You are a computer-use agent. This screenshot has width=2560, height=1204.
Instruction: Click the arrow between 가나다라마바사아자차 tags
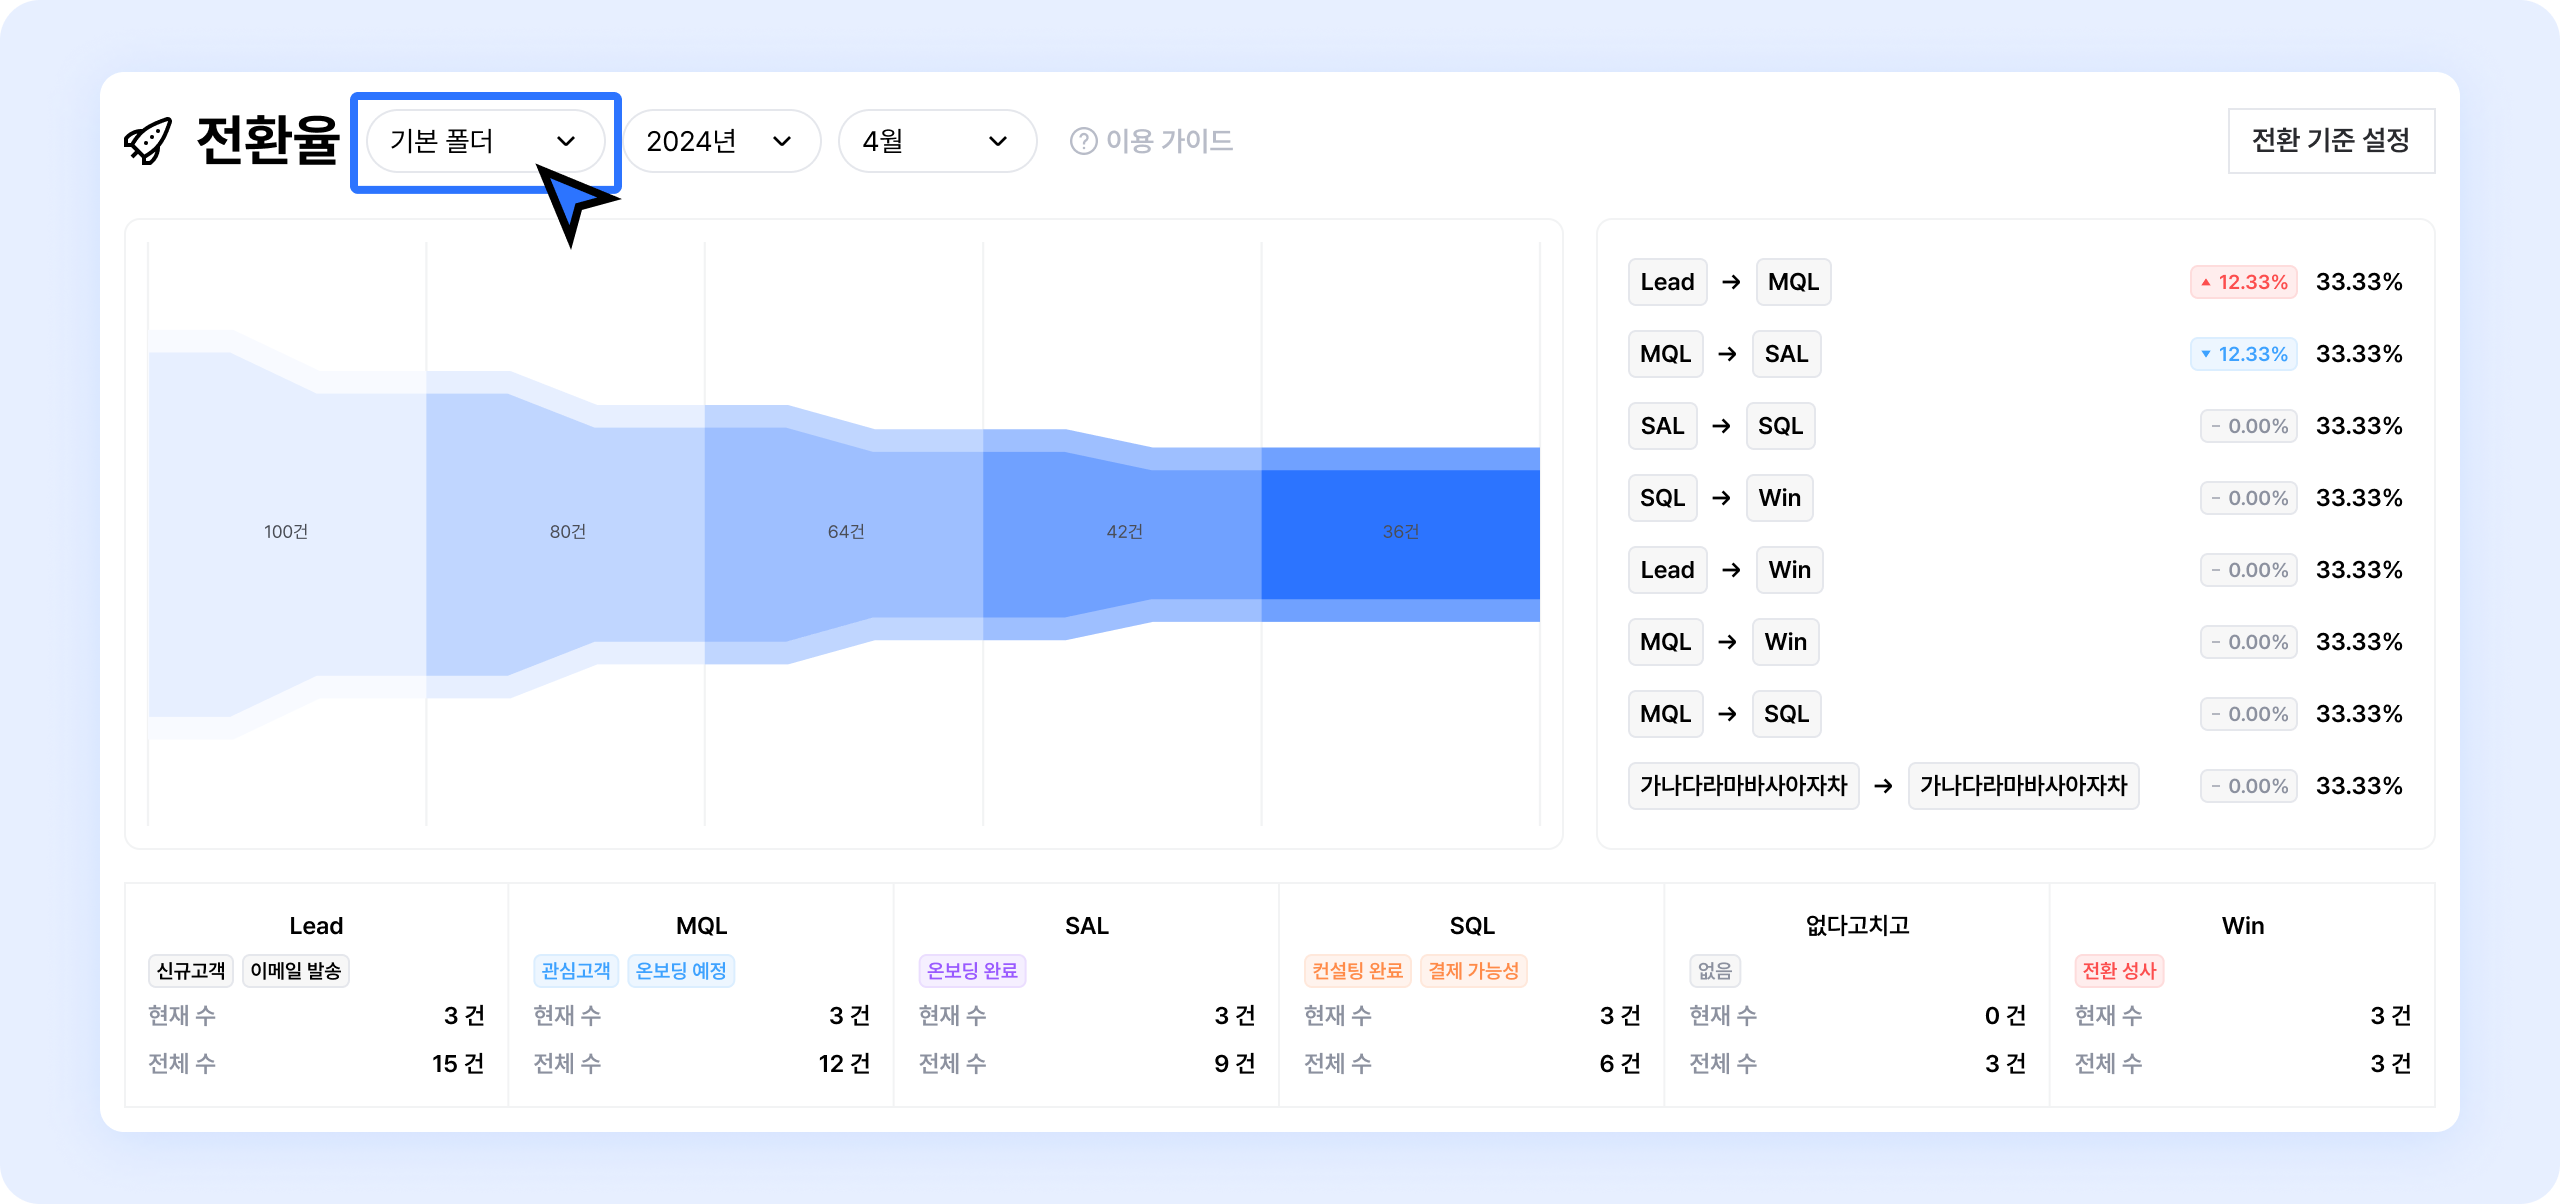(1883, 786)
